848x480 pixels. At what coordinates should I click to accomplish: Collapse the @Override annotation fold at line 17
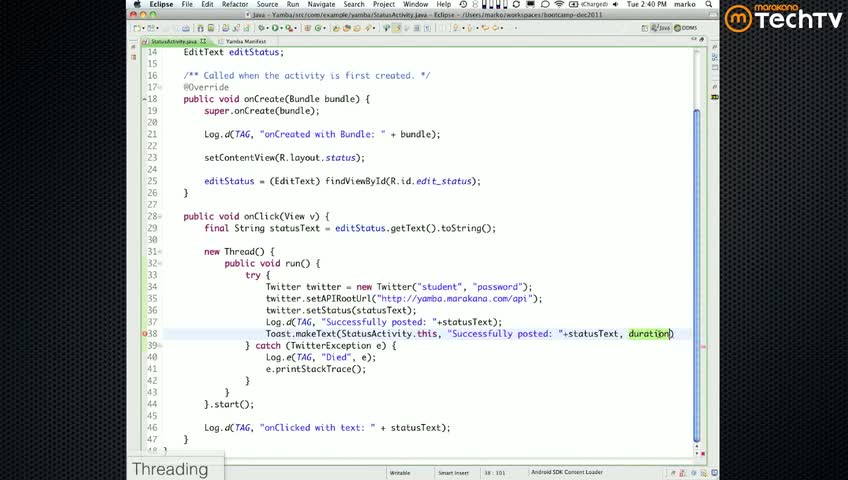pos(160,87)
